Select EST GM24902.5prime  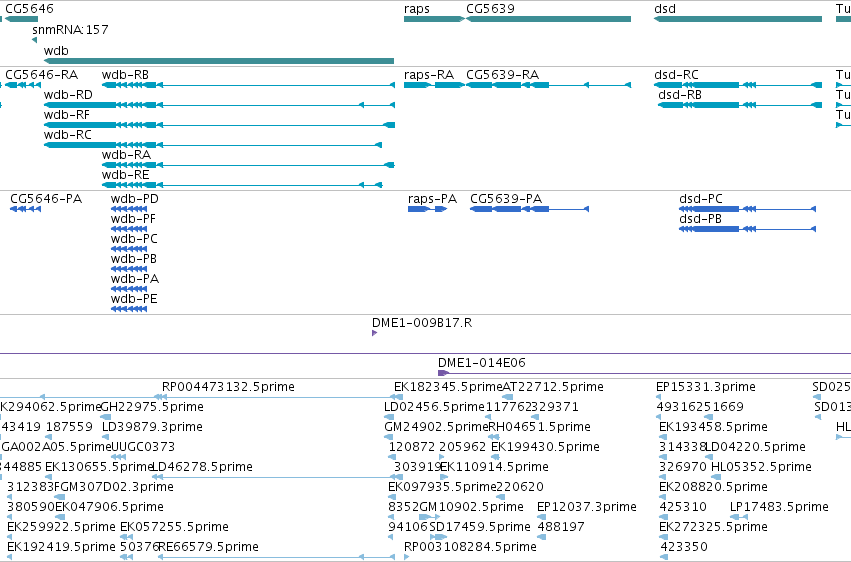pos(436,427)
